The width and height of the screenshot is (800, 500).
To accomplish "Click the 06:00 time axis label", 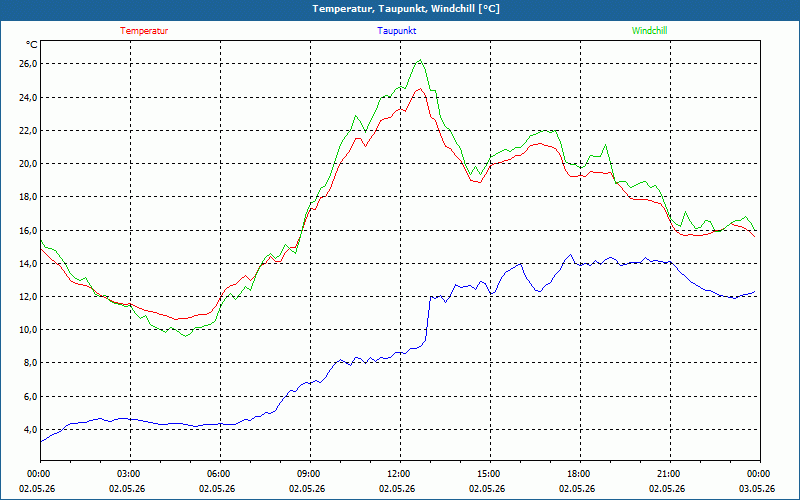I will tap(220, 473).
